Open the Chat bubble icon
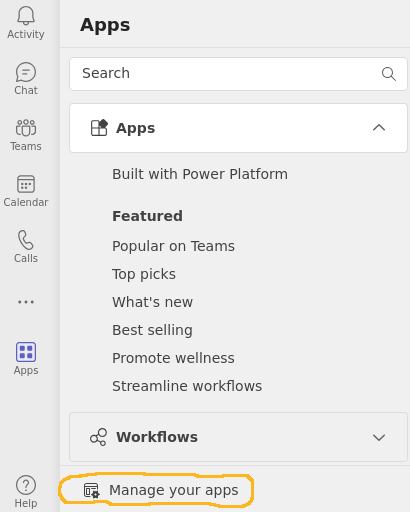The height and width of the screenshot is (512, 410). [x=26, y=72]
